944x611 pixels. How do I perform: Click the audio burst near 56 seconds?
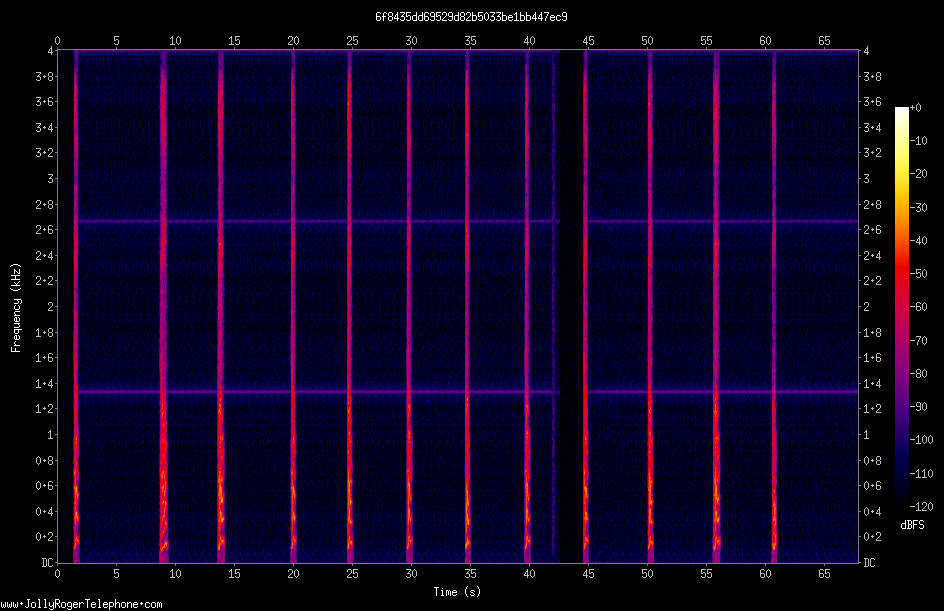point(716,307)
